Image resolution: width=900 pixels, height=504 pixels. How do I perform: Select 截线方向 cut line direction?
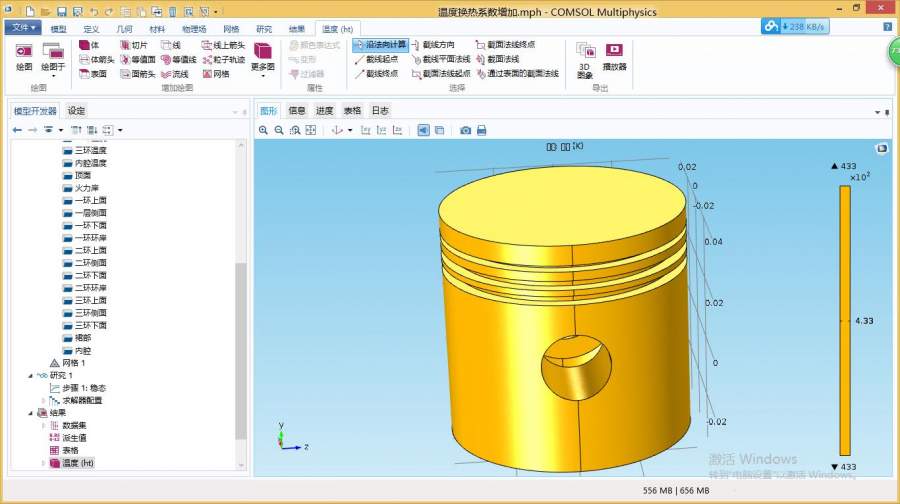(x=433, y=45)
